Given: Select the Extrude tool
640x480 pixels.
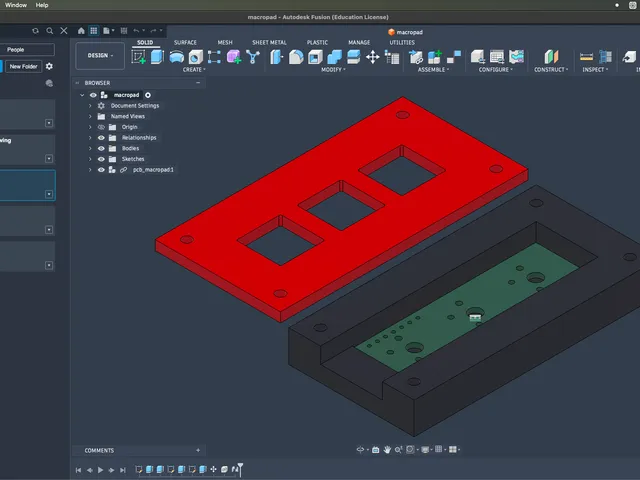Looking at the screenshot, I should point(157,57).
